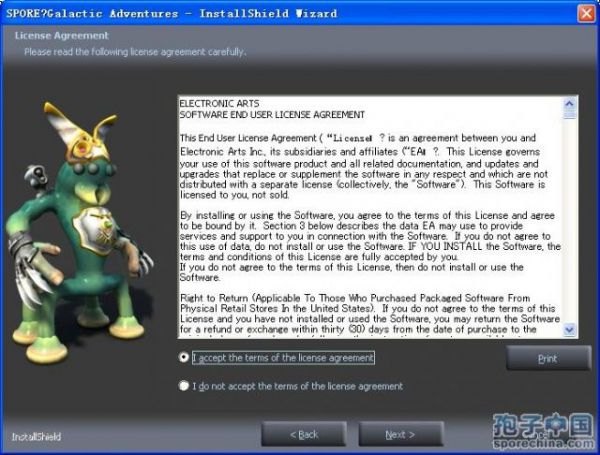Screen dimensions: 600x455
Task: Click the license text scrollbar thumb
Action: [x=570, y=114]
